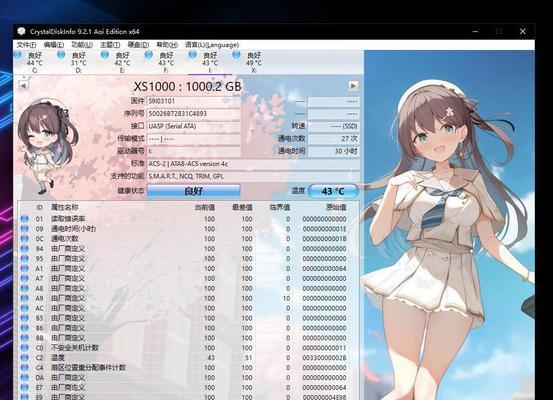Click status icon of row 95
The width and height of the screenshot is (553, 400).
coord(24,258)
